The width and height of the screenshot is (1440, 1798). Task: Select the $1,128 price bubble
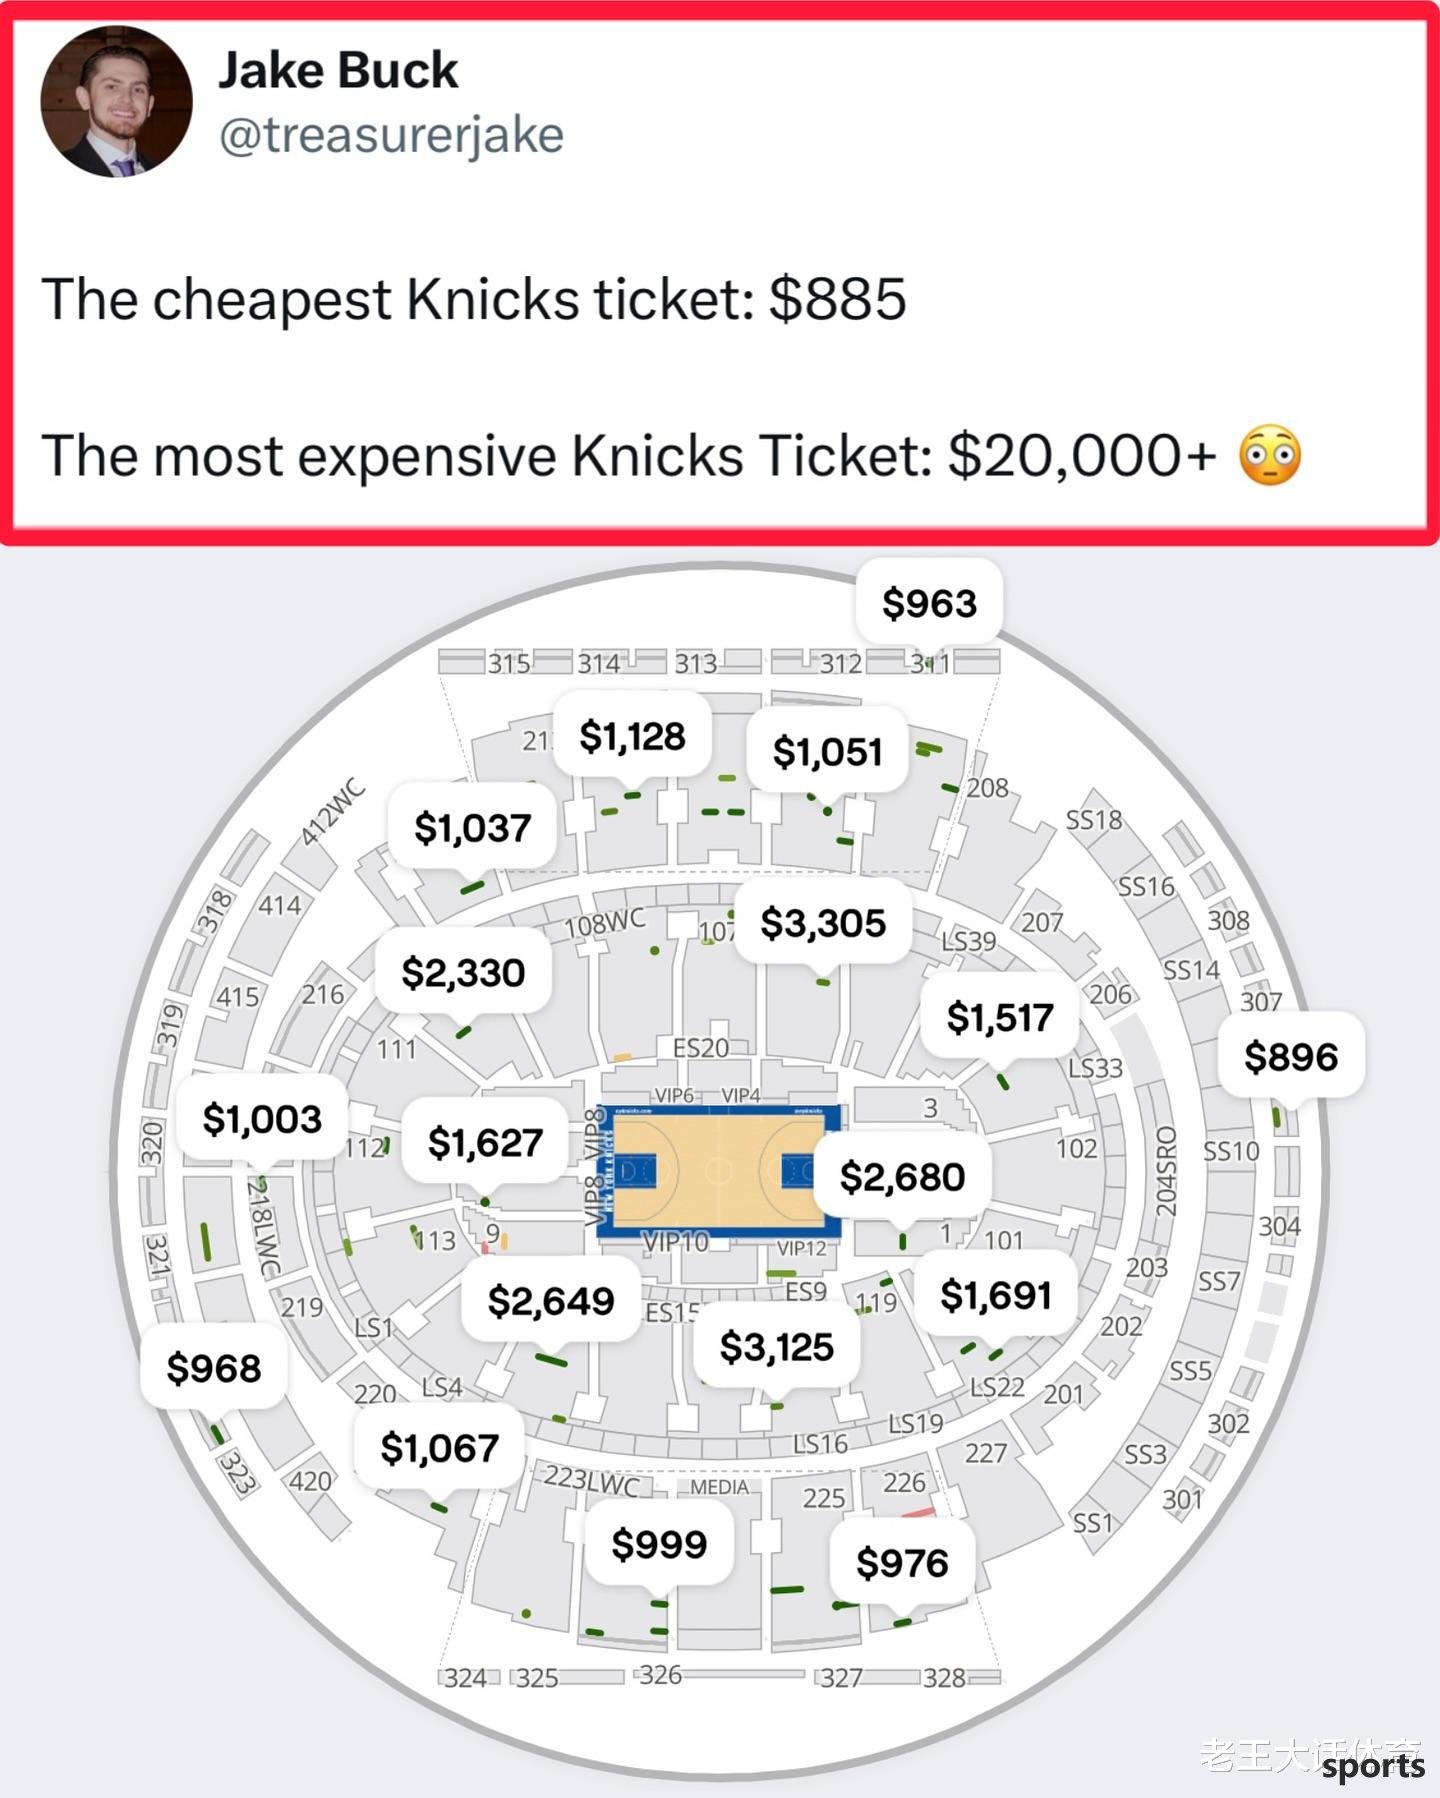pos(632,736)
